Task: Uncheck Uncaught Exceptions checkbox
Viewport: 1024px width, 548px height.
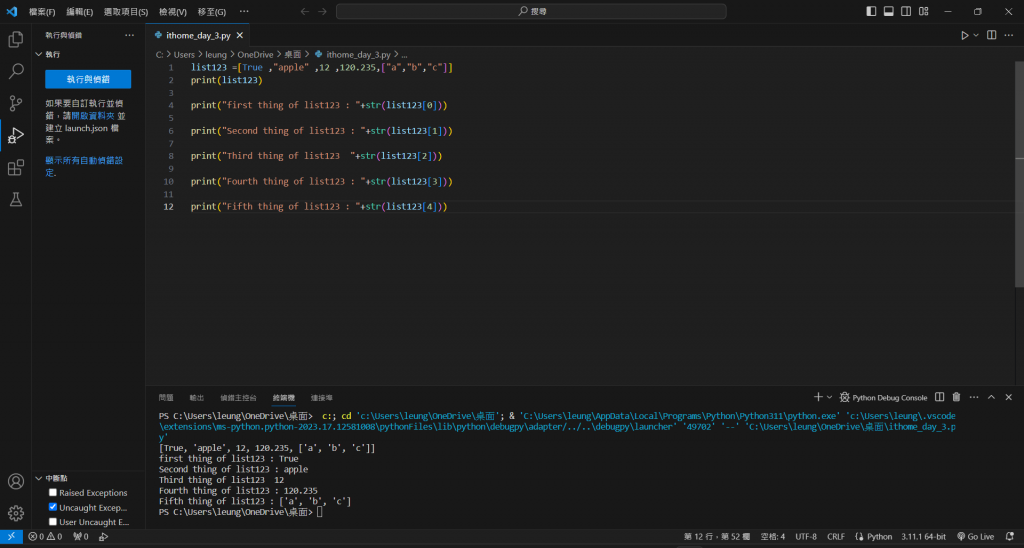Action: click(x=53, y=507)
